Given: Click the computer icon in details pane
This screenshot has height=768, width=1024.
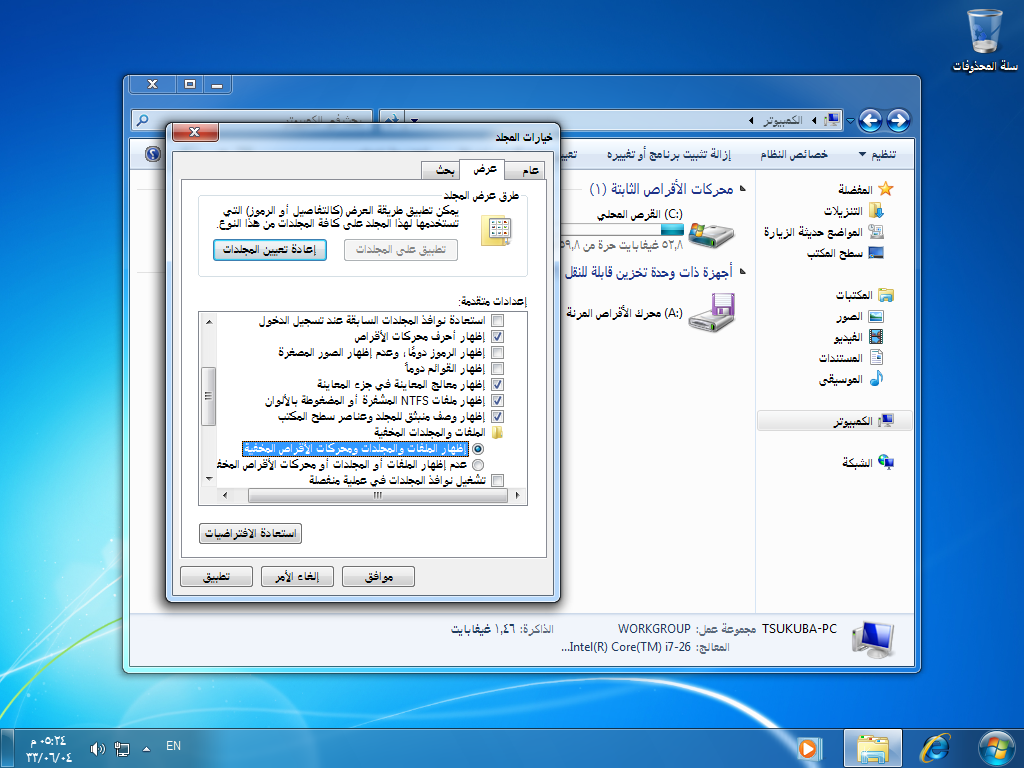Looking at the screenshot, I should (873, 639).
